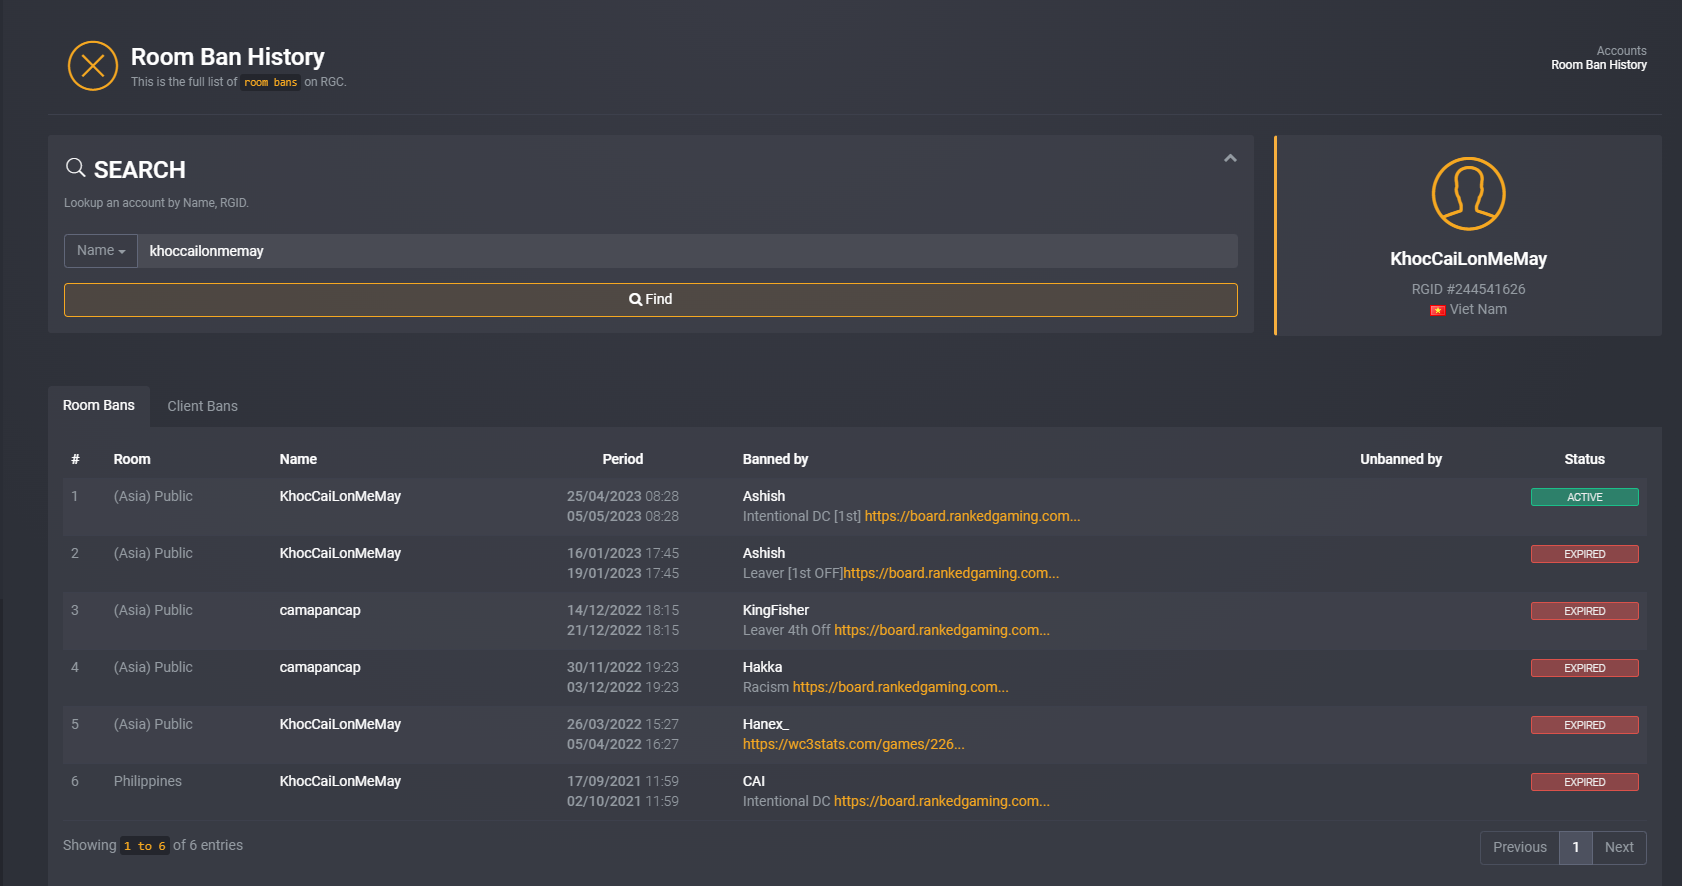The height and width of the screenshot is (886, 1682).
Task: Sort by the Period column header
Action: pos(622,459)
